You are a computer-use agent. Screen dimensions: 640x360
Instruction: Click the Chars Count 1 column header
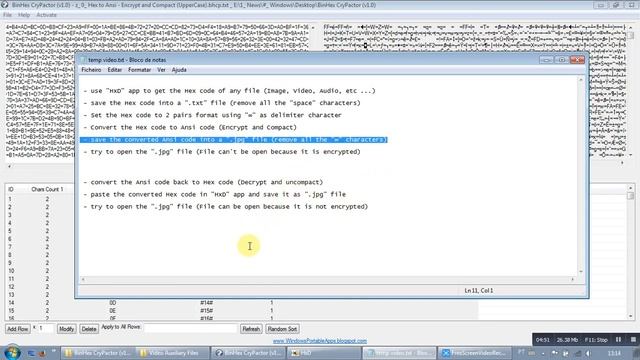point(47,189)
